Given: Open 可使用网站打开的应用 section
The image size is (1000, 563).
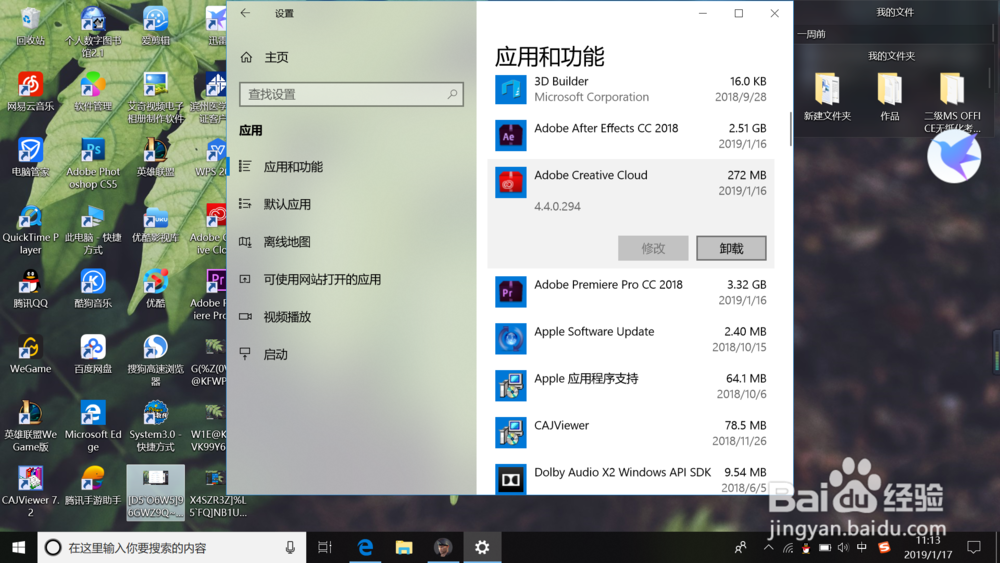Looking at the screenshot, I should pyautogui.click(x=351, y=279).
